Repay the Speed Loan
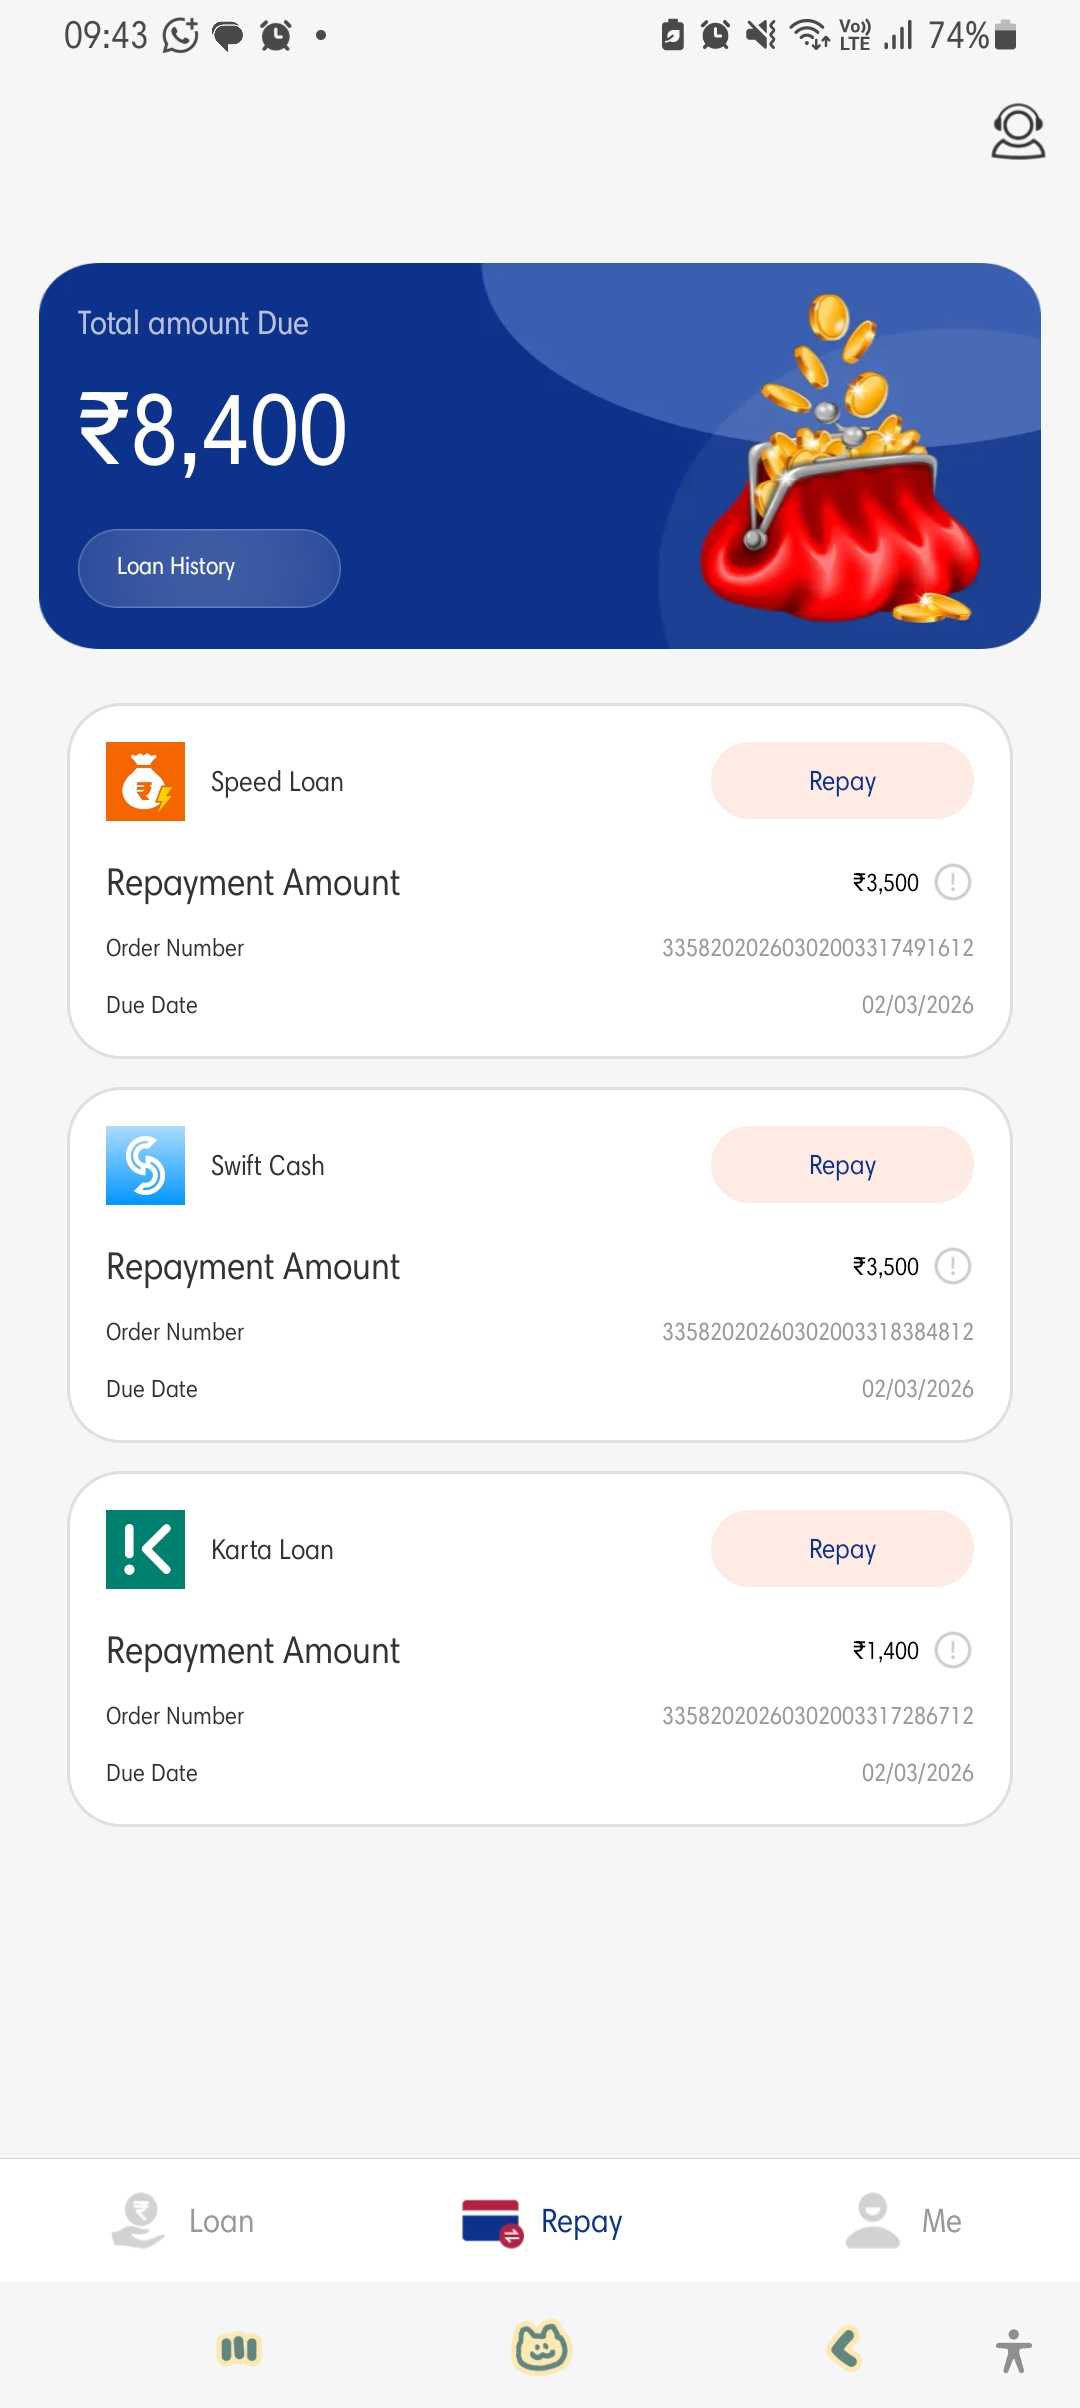 842,781
